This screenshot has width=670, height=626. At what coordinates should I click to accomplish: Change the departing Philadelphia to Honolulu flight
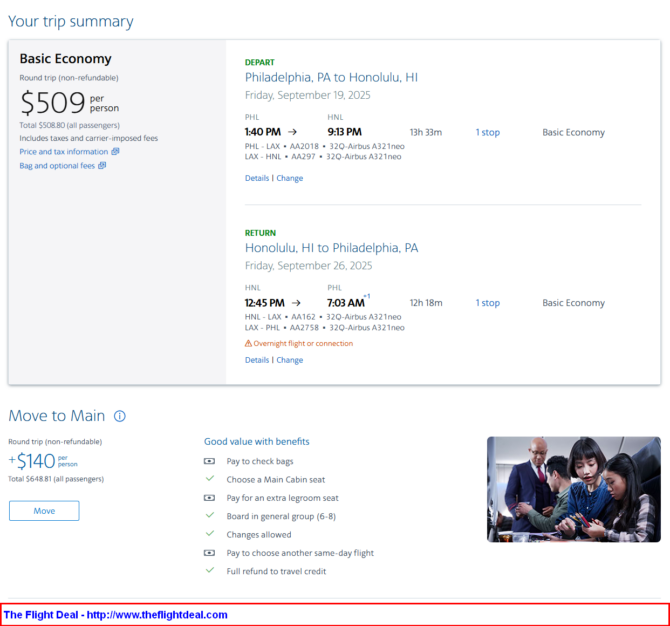coord(290,178)
